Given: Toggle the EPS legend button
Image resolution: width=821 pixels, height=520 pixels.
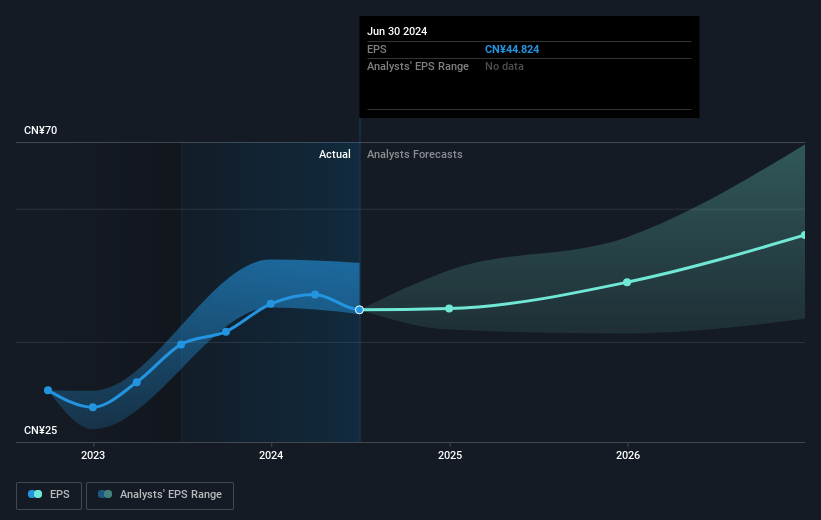Looking at the screenshot, I should pyautogui.click(x=49, y=495).
